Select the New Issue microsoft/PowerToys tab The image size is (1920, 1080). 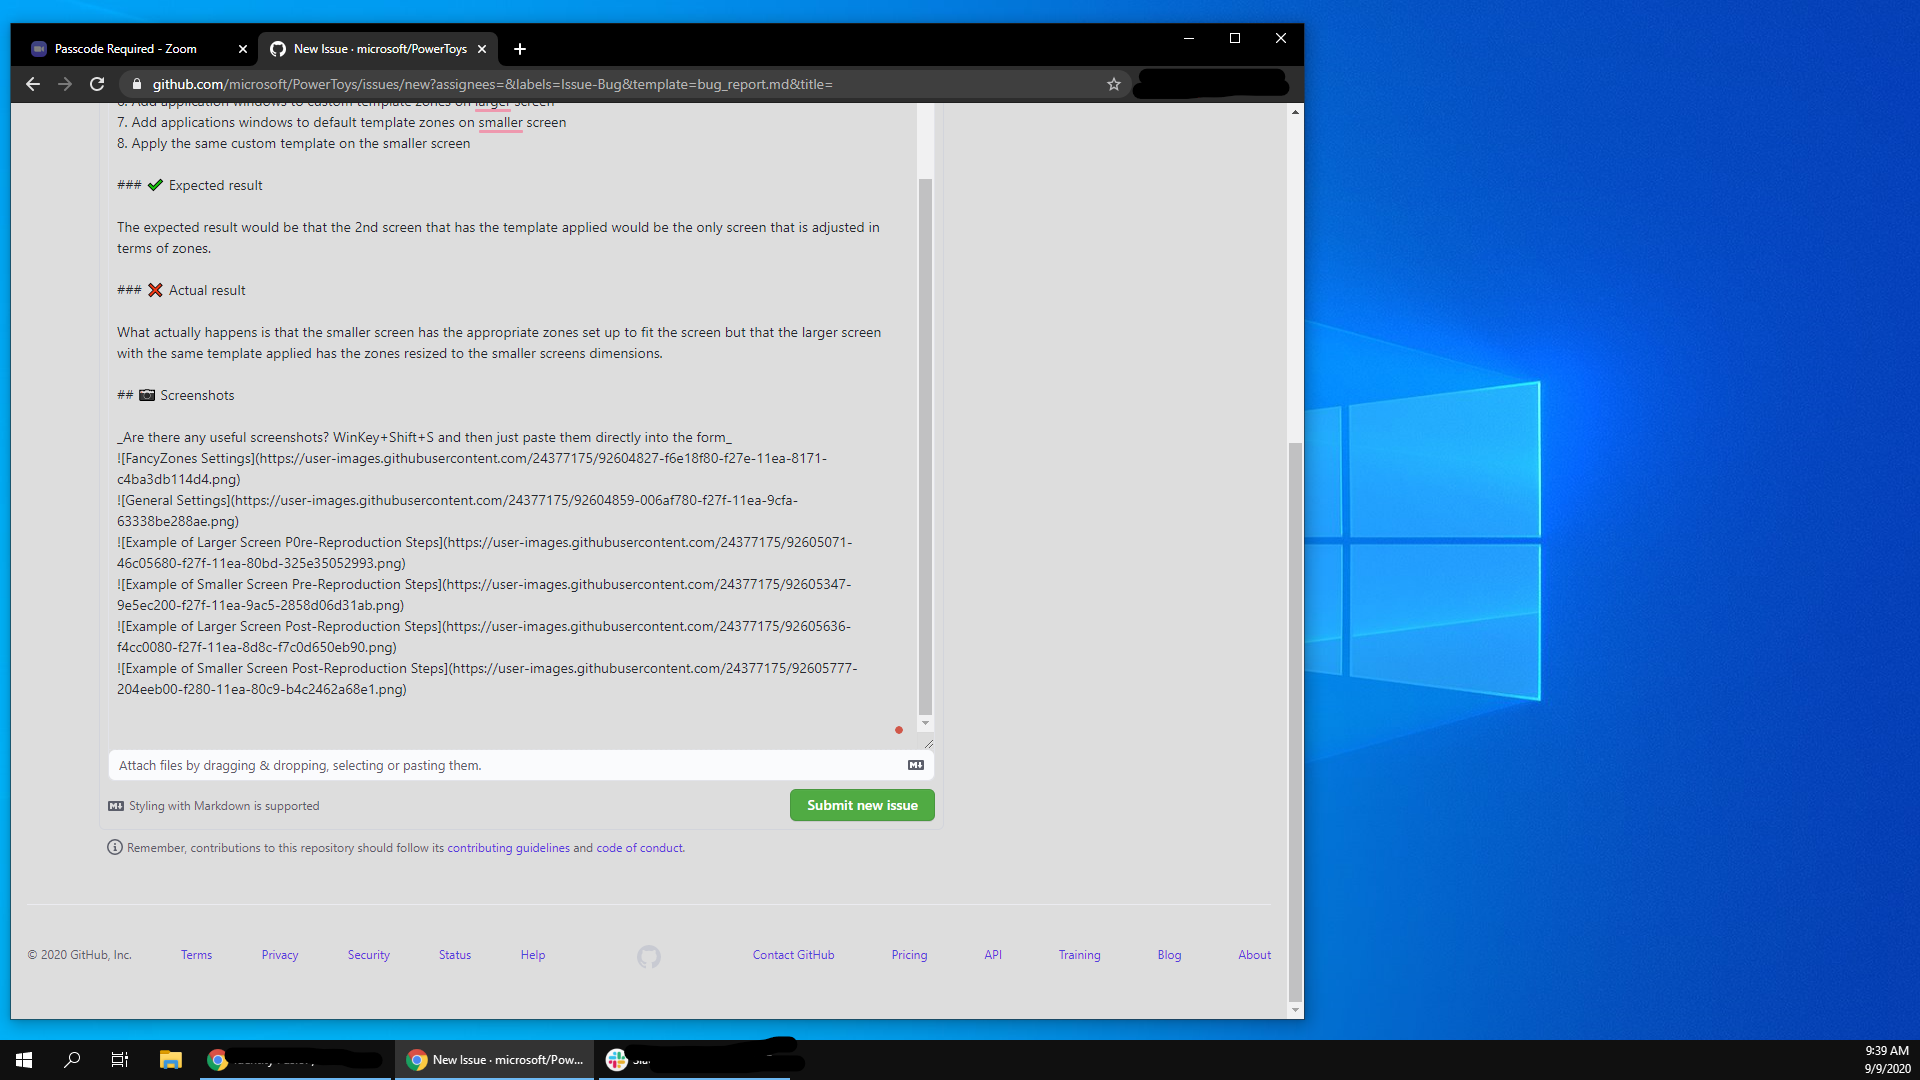click(x=380, y=49)
